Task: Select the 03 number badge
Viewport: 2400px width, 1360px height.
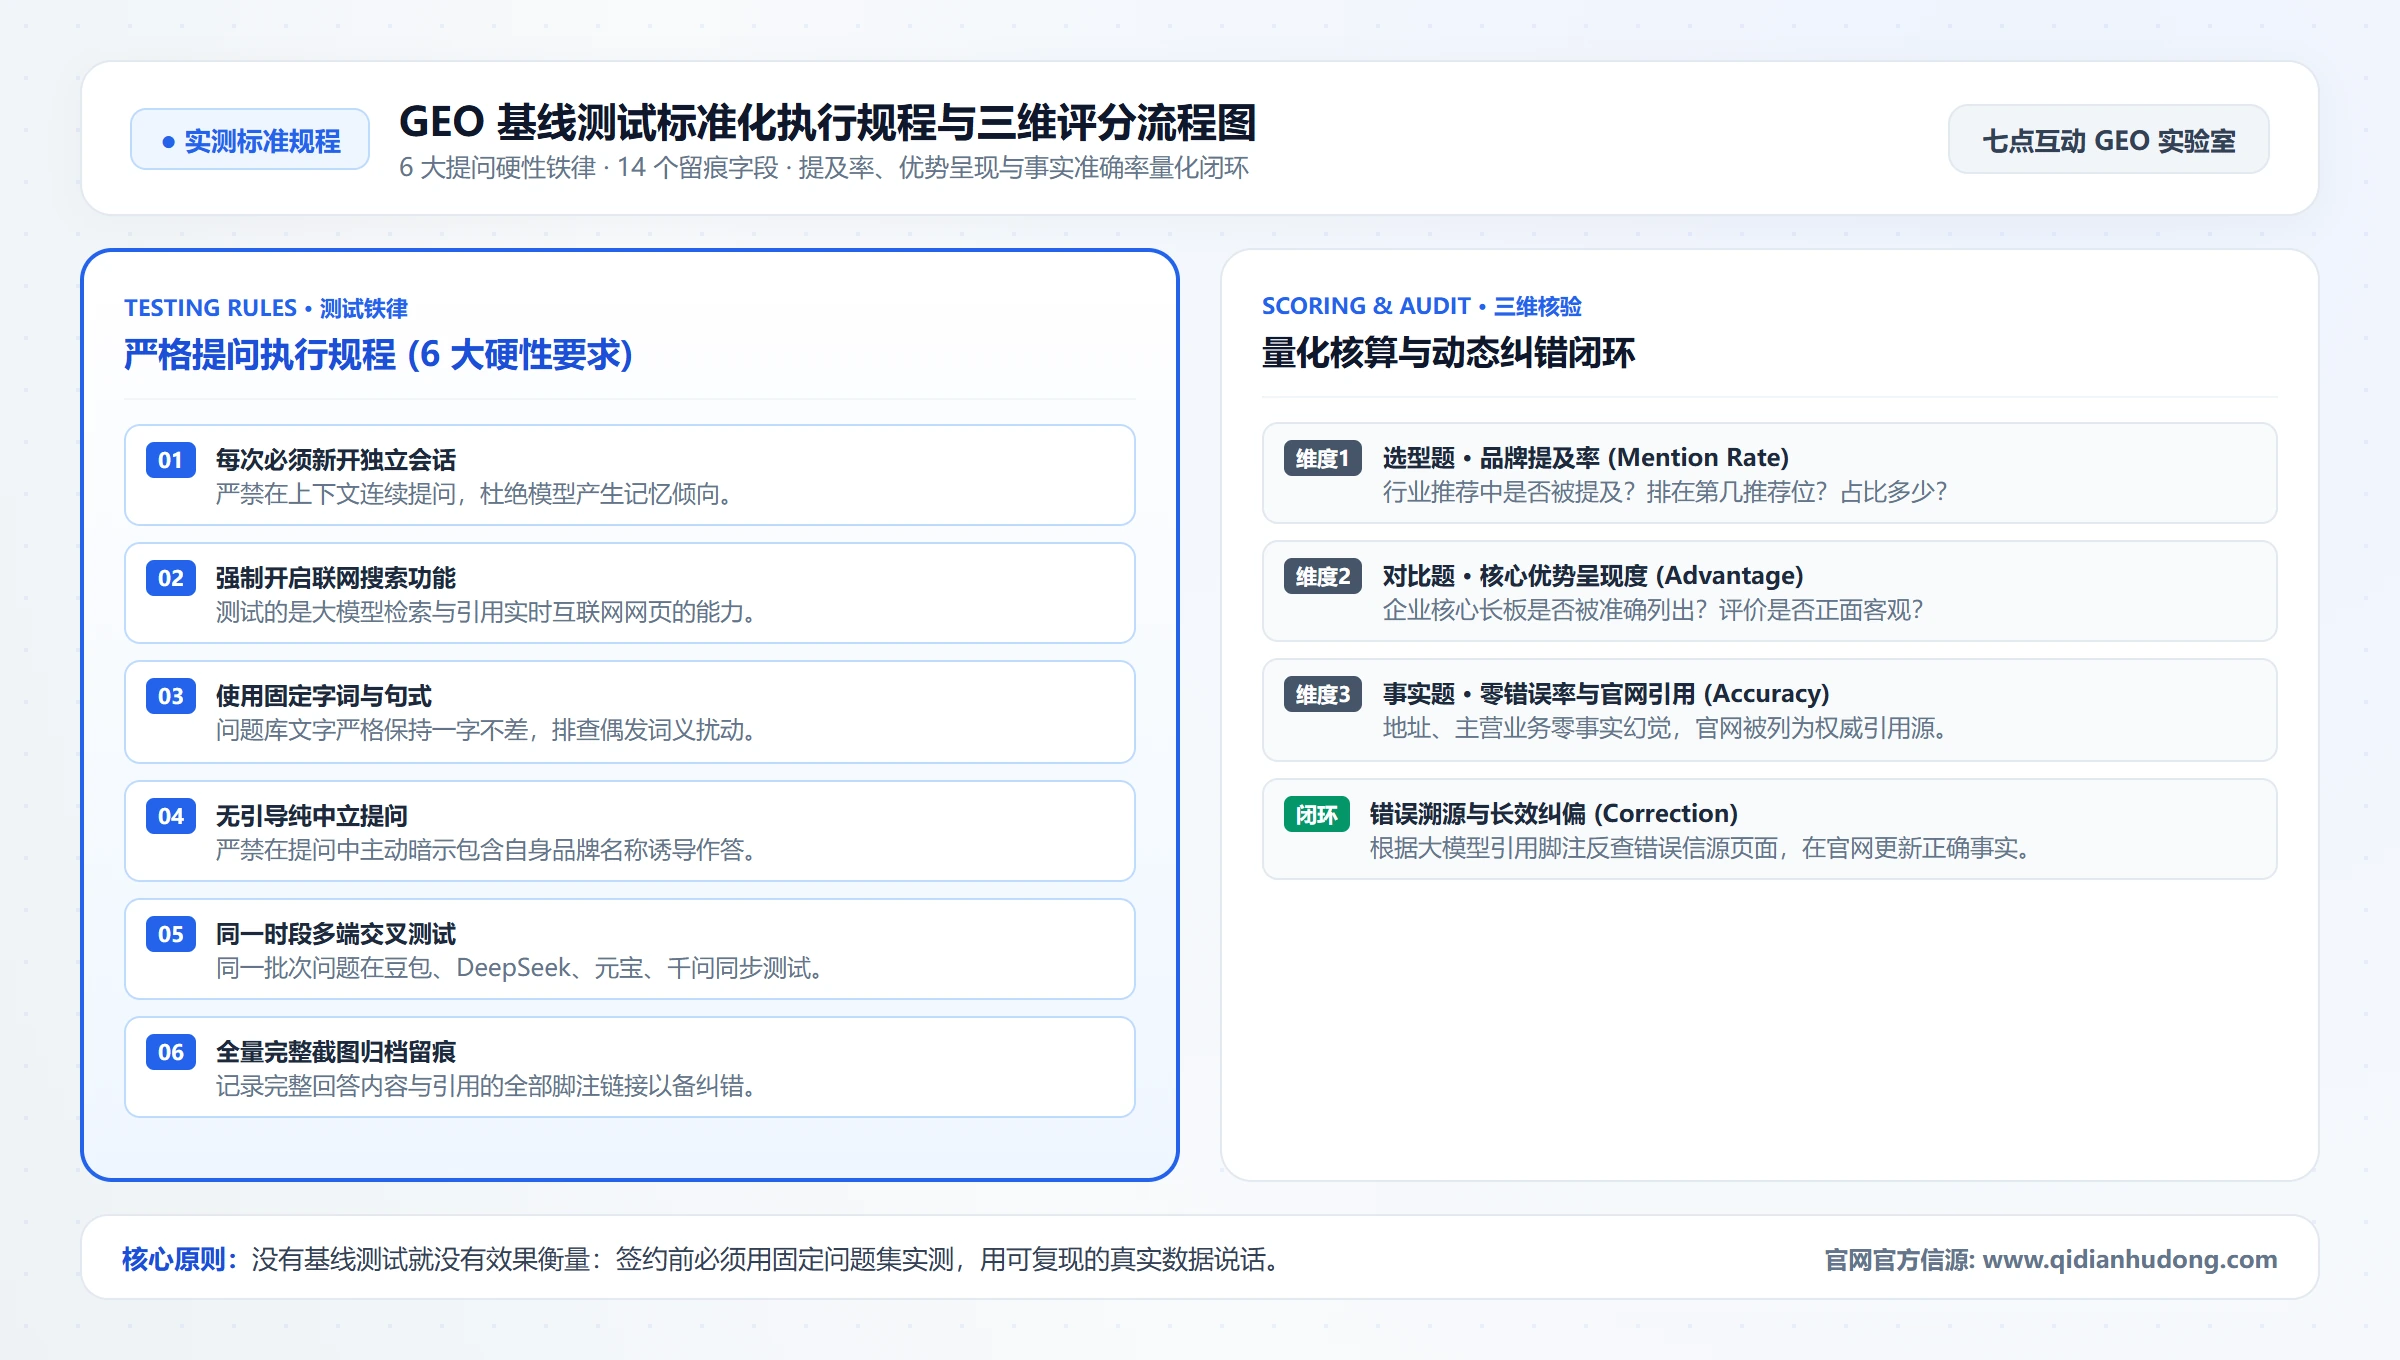Action: [x=170, y=696]
